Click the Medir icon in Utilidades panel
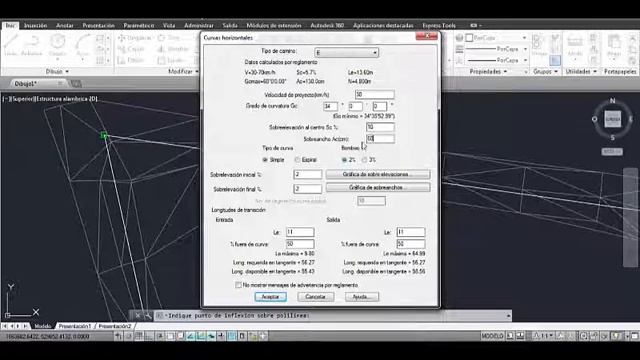The image size is (640, 360). pos(575,44)
